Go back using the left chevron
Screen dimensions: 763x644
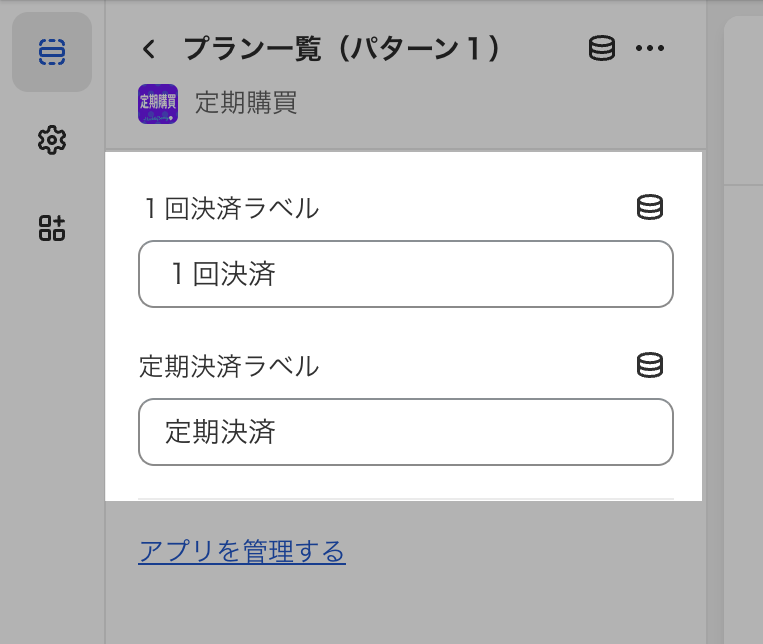[150, 48]
